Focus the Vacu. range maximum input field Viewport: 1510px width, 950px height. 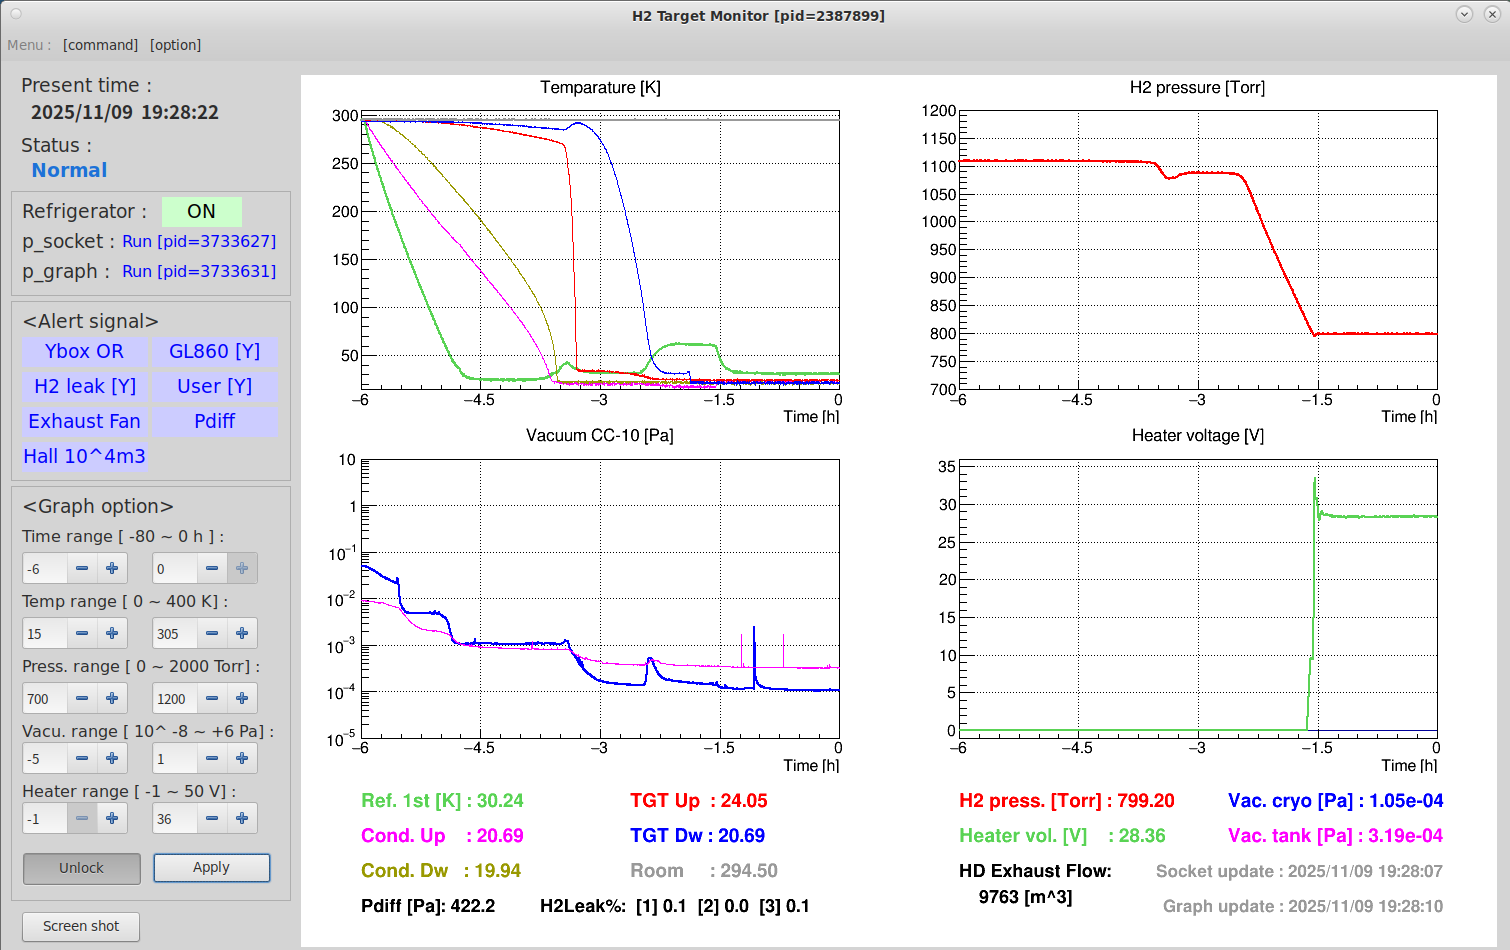tap(174, 758)
